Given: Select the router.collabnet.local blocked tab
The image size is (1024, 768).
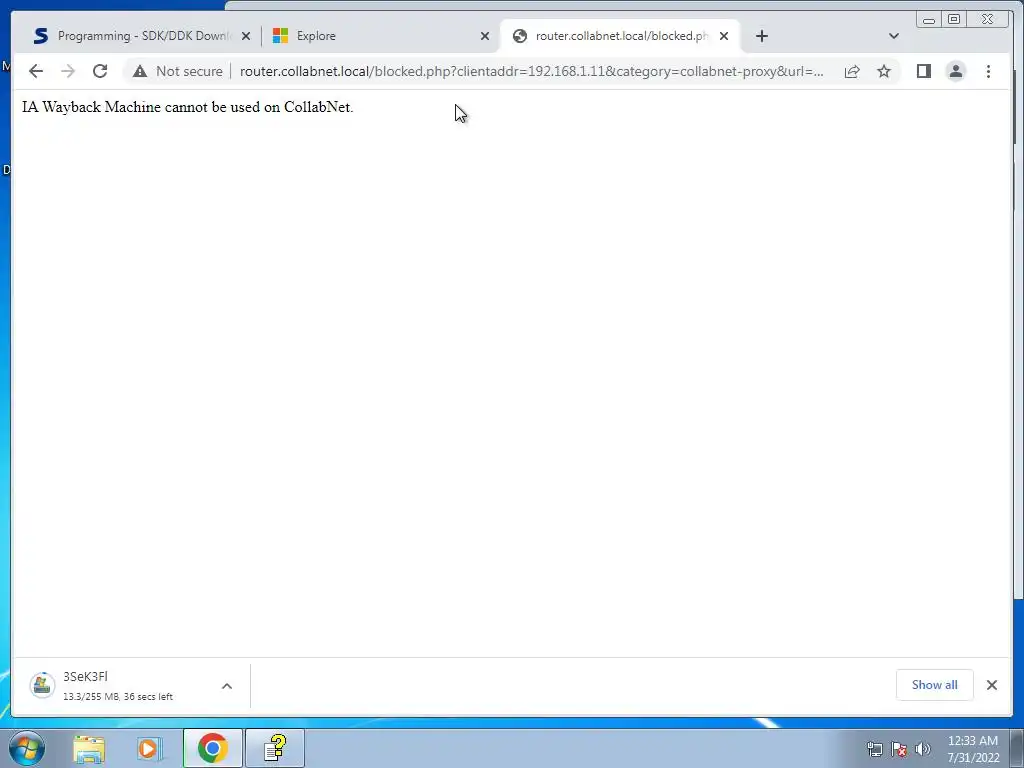Looking at the screenshot, I should point(619,36).
